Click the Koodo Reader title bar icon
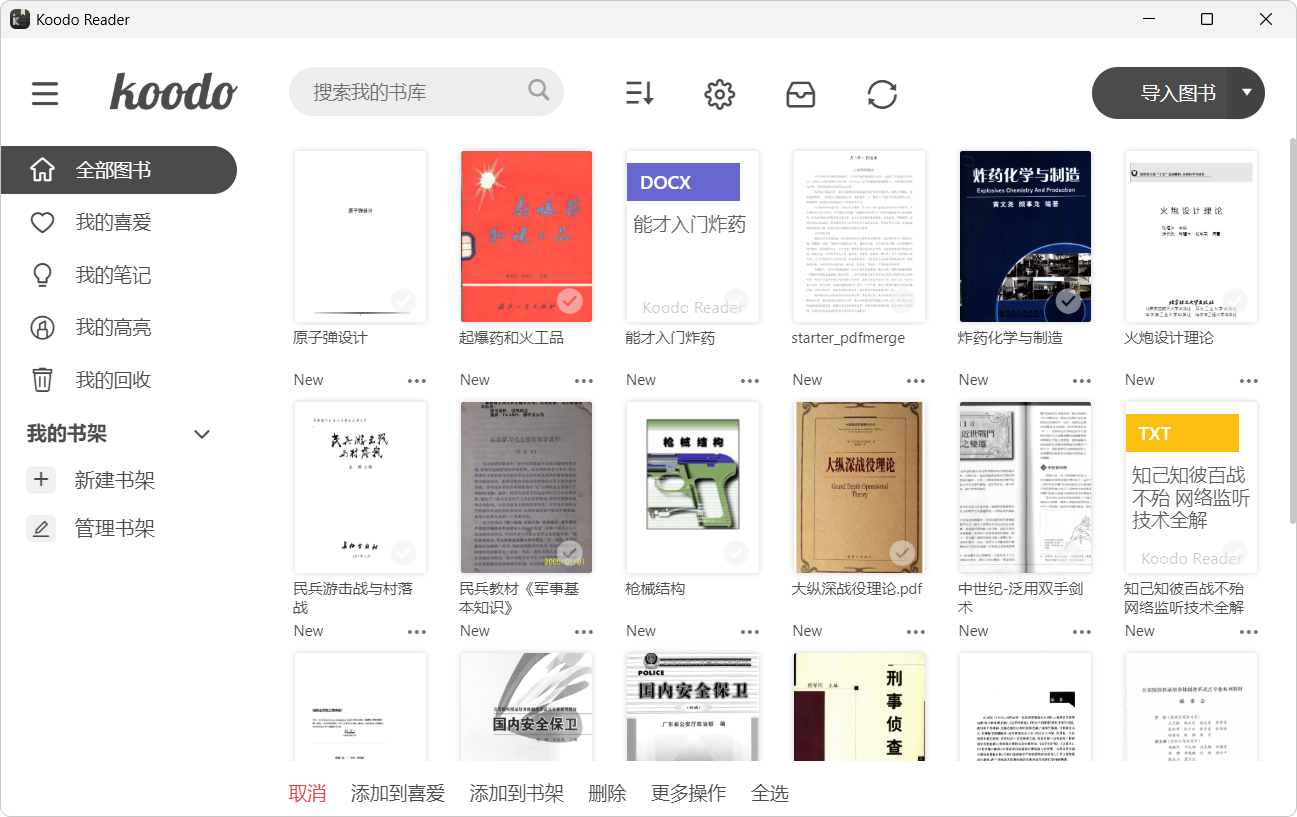The height and width of the screenshot is (817, 1297). point(19,19)
